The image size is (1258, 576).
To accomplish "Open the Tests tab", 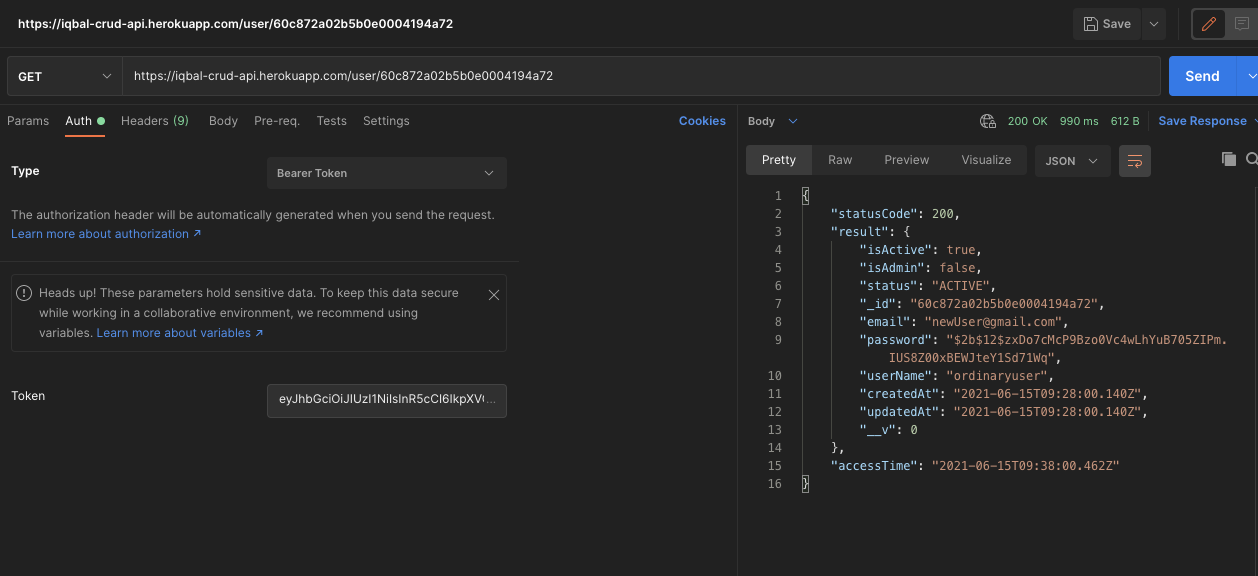I will click(x=331, y=121).
